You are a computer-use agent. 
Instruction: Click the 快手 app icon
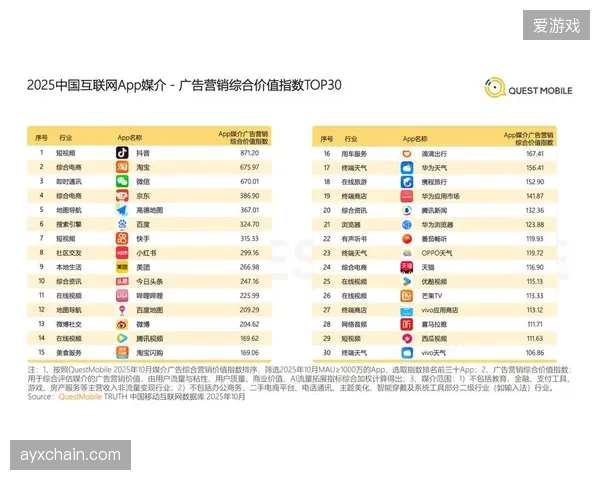coord(122,238)
